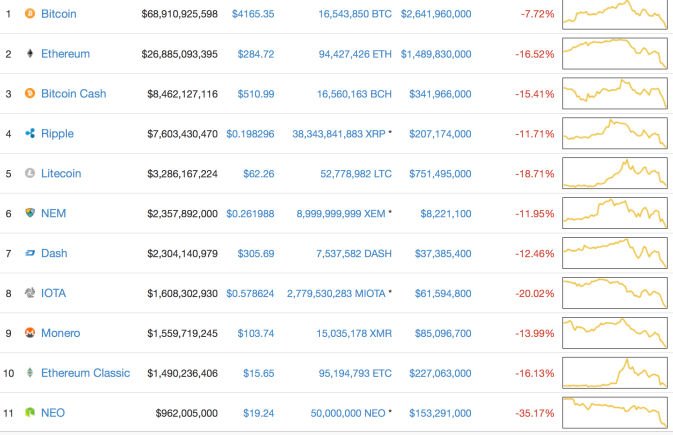The height and width of the screenshot is (435, 673).
Task: Click the Bitcoin coin icon
Action: tap(30, 14)
